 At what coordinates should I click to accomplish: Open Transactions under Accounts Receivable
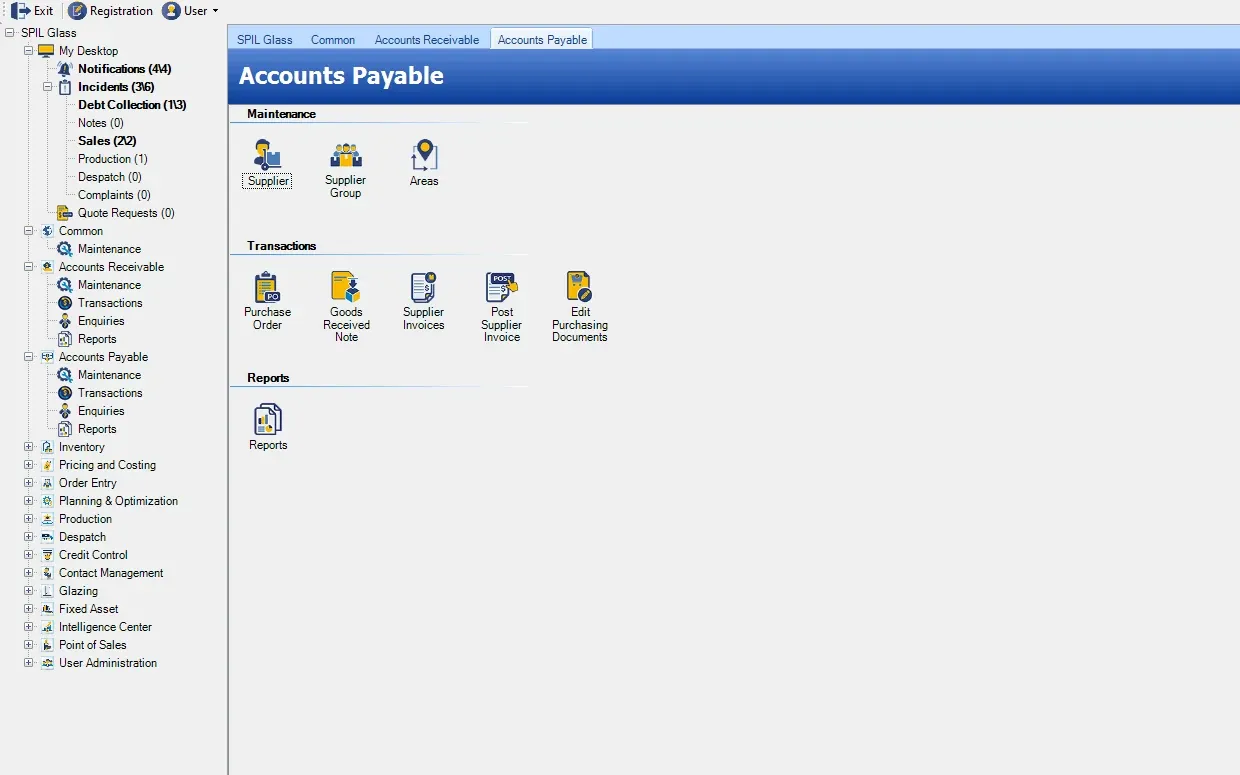pos(110,303)
